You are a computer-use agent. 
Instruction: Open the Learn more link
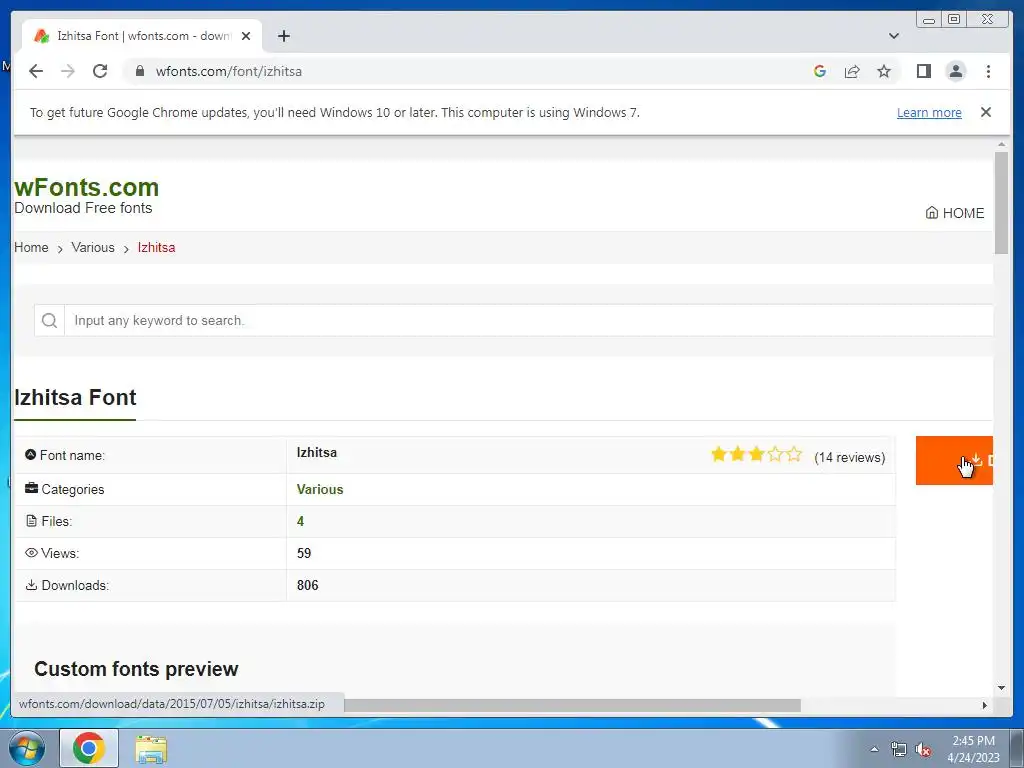pos(929,112)
